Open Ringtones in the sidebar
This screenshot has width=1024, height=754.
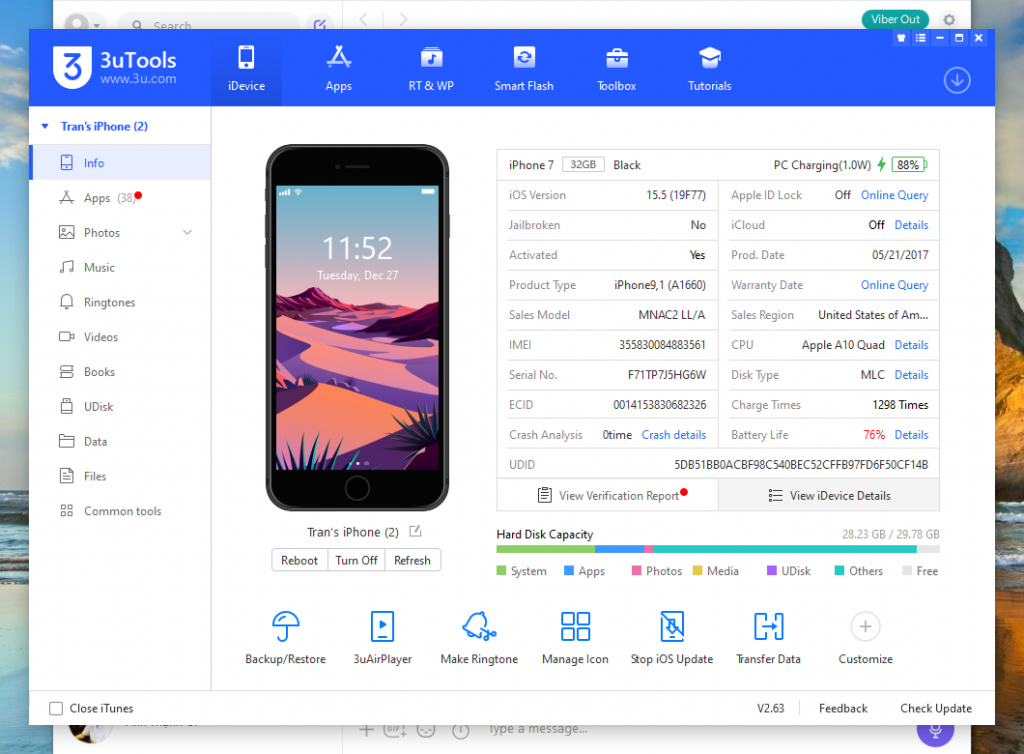(x=120, y=302)
